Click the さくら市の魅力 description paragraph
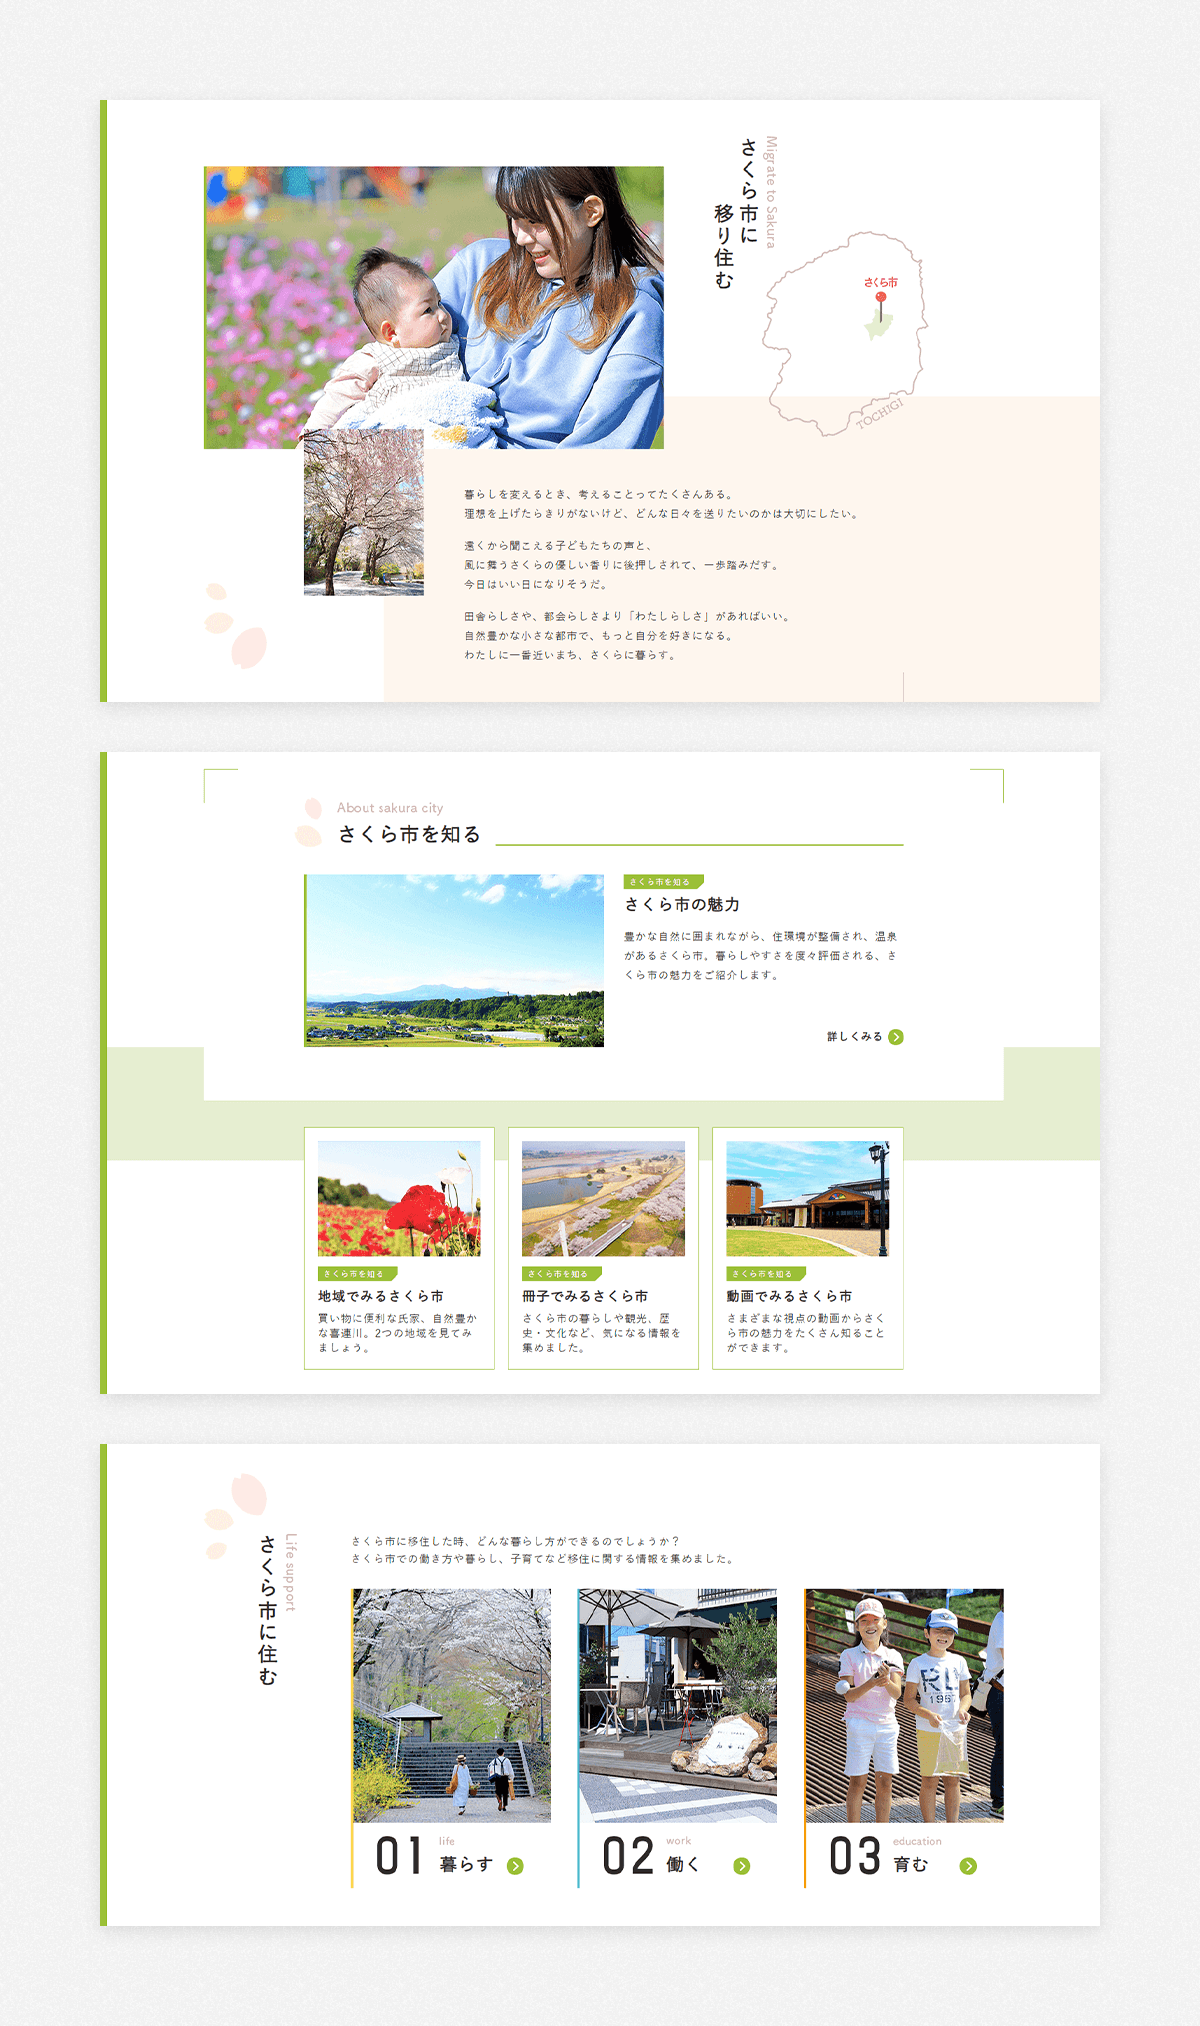Screen dimensions: 1200x2026 761,956
